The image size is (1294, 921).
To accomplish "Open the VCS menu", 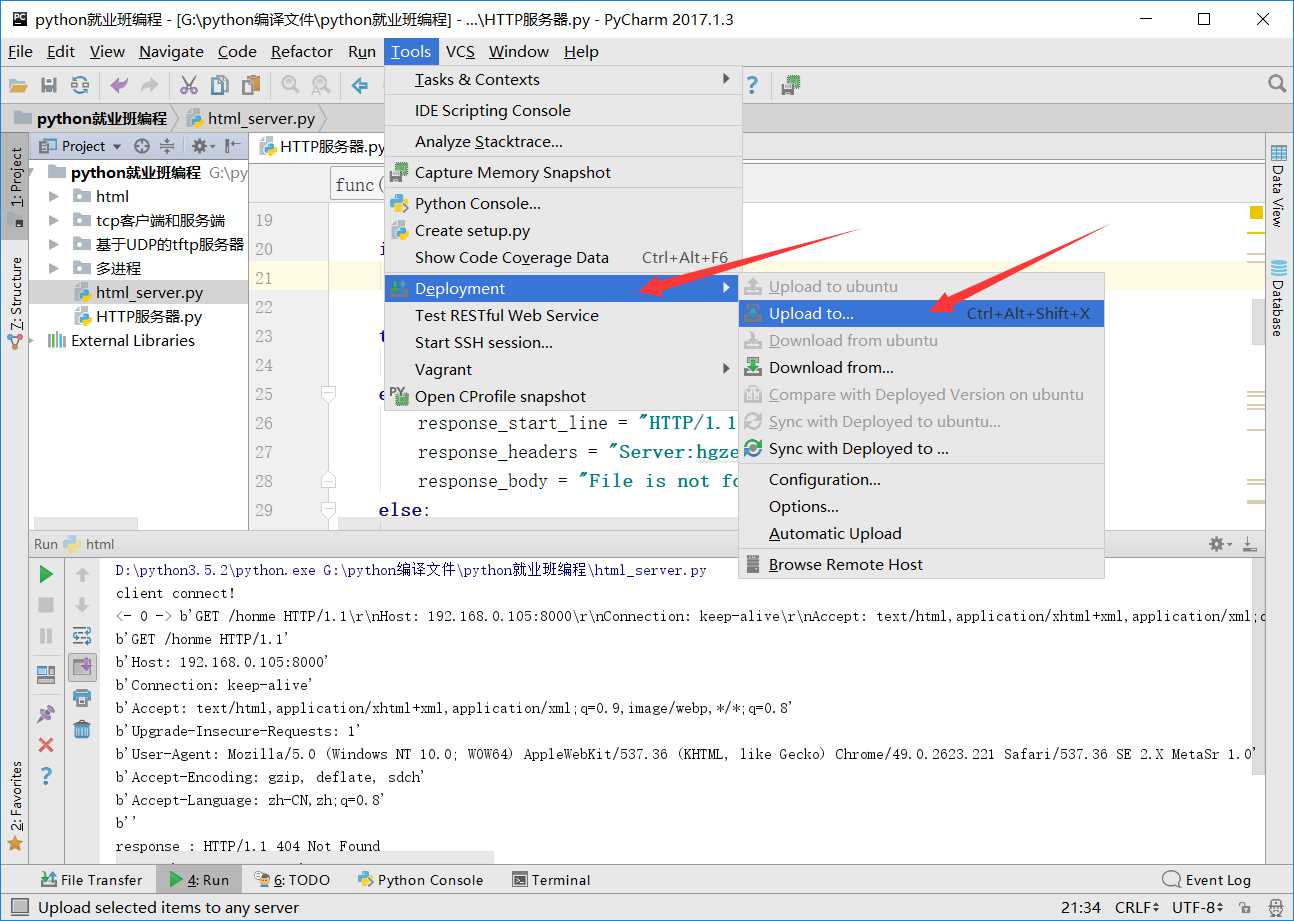I will pos(460,52).
